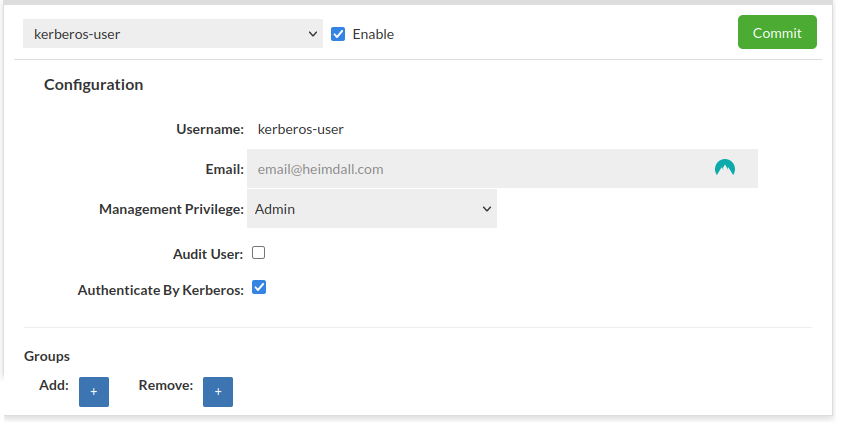The height and width of the screenshot is (438, 843).
Task: Click the Audit User label
Action: pyautogui.click(x=208, y=254)
